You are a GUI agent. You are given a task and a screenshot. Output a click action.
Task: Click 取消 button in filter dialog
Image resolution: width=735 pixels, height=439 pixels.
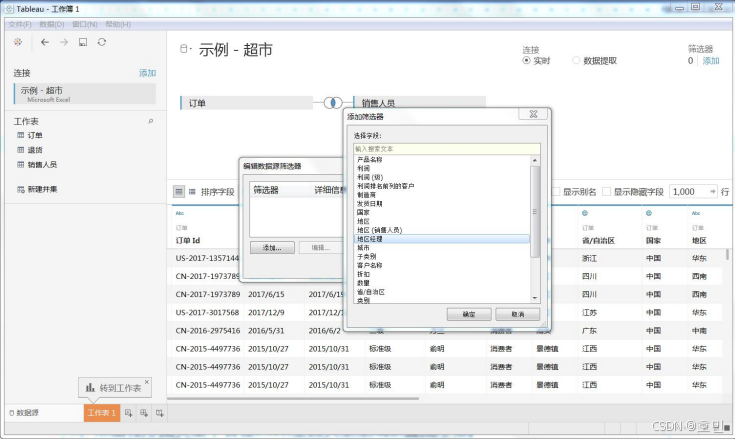coord(518,314)
